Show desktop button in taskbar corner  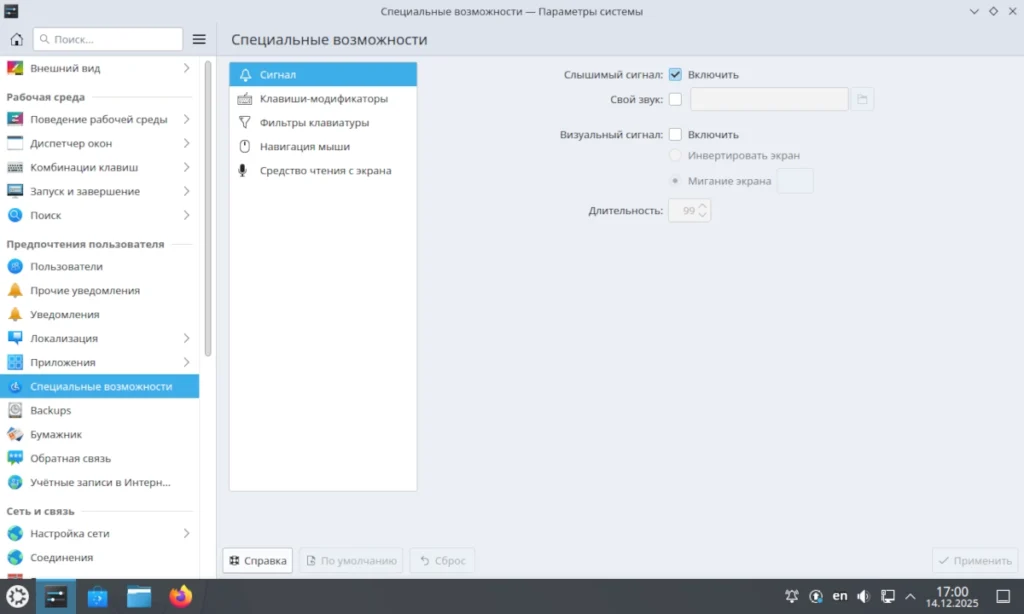pyautogui.click(x=1003, y=596)
